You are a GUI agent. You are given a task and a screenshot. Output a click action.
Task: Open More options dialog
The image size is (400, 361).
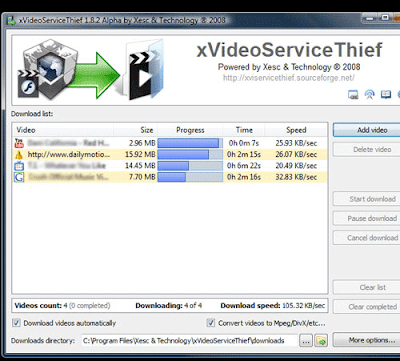point(366,340)
